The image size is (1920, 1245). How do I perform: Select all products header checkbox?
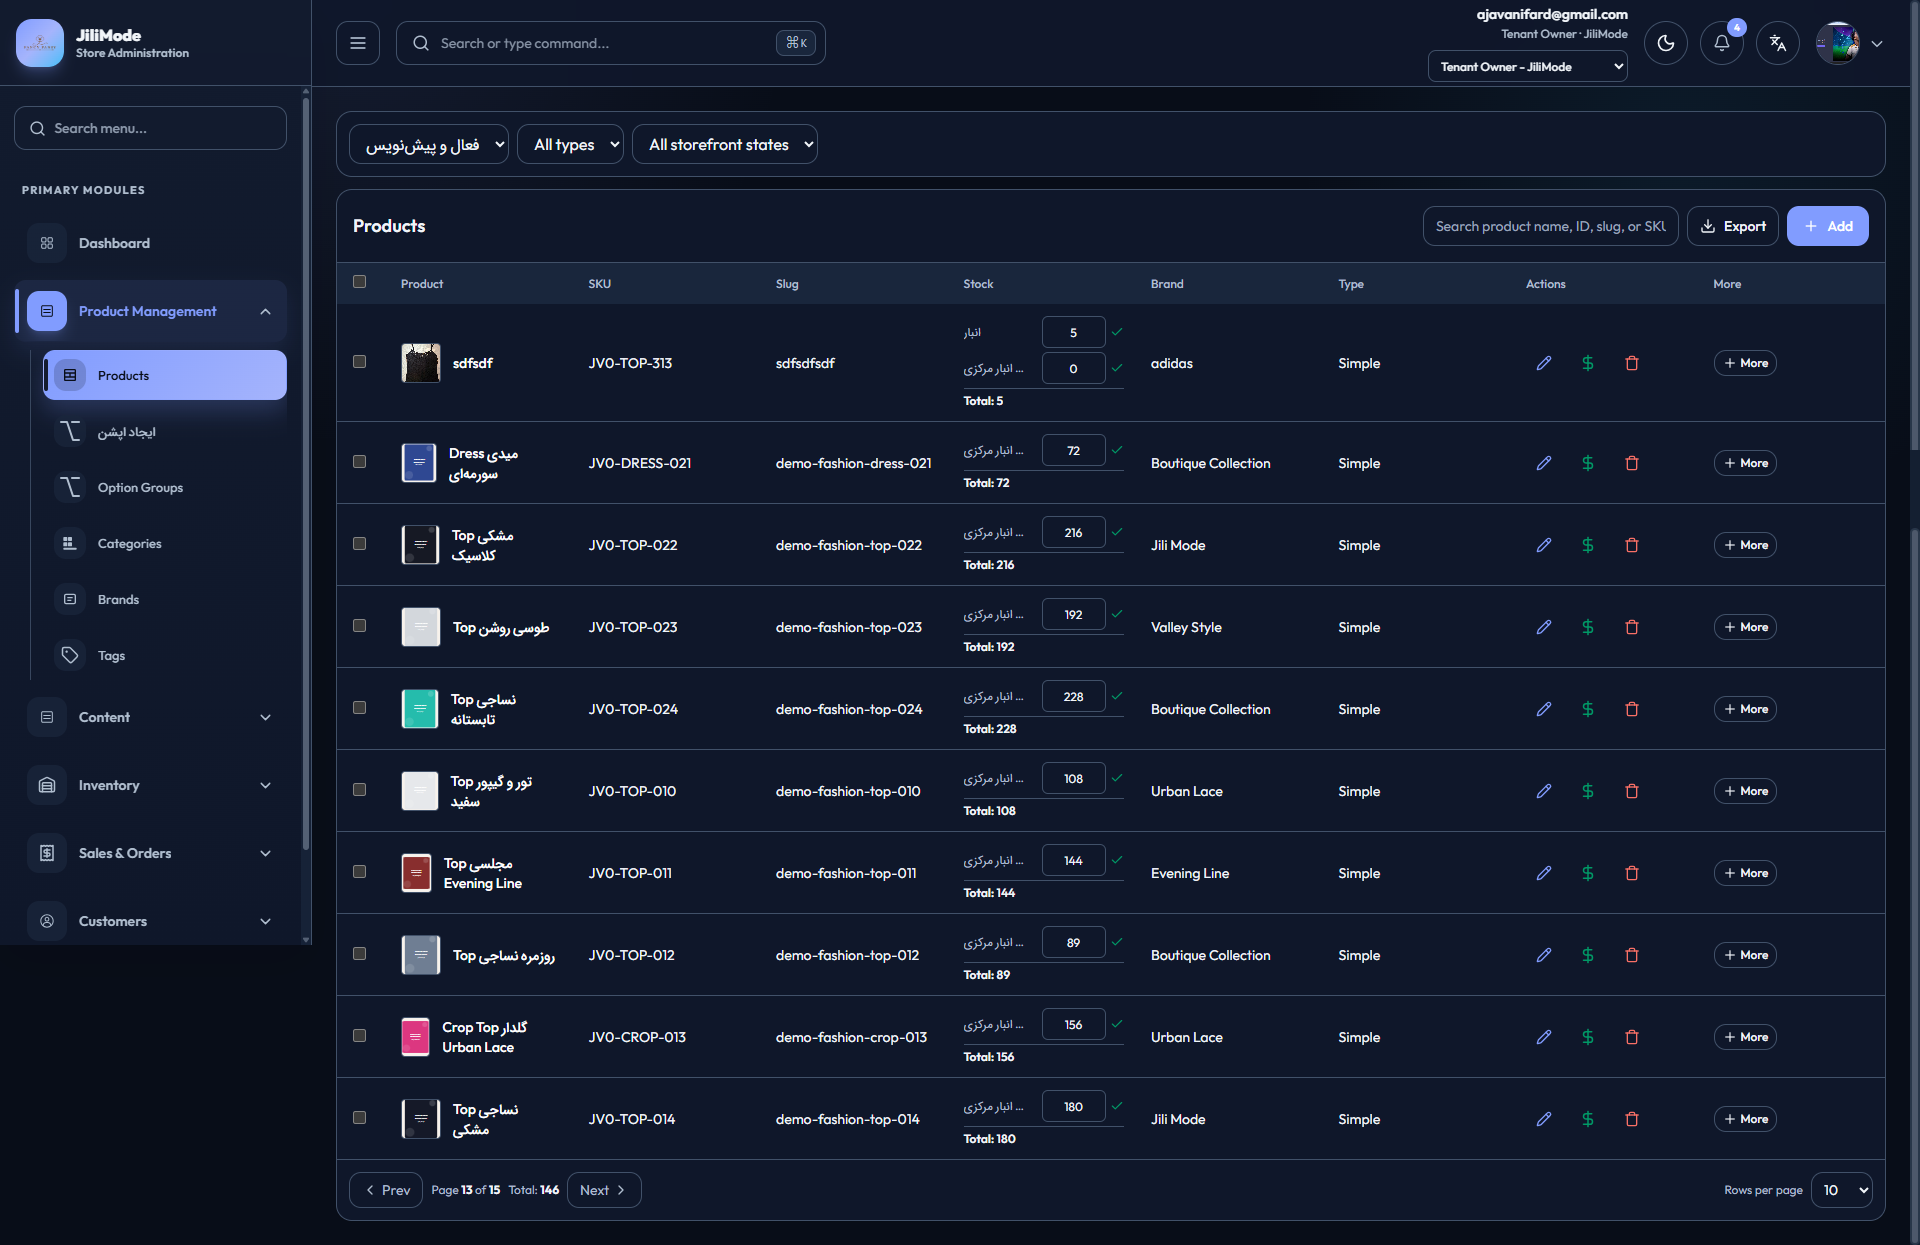tap(360, 282)
